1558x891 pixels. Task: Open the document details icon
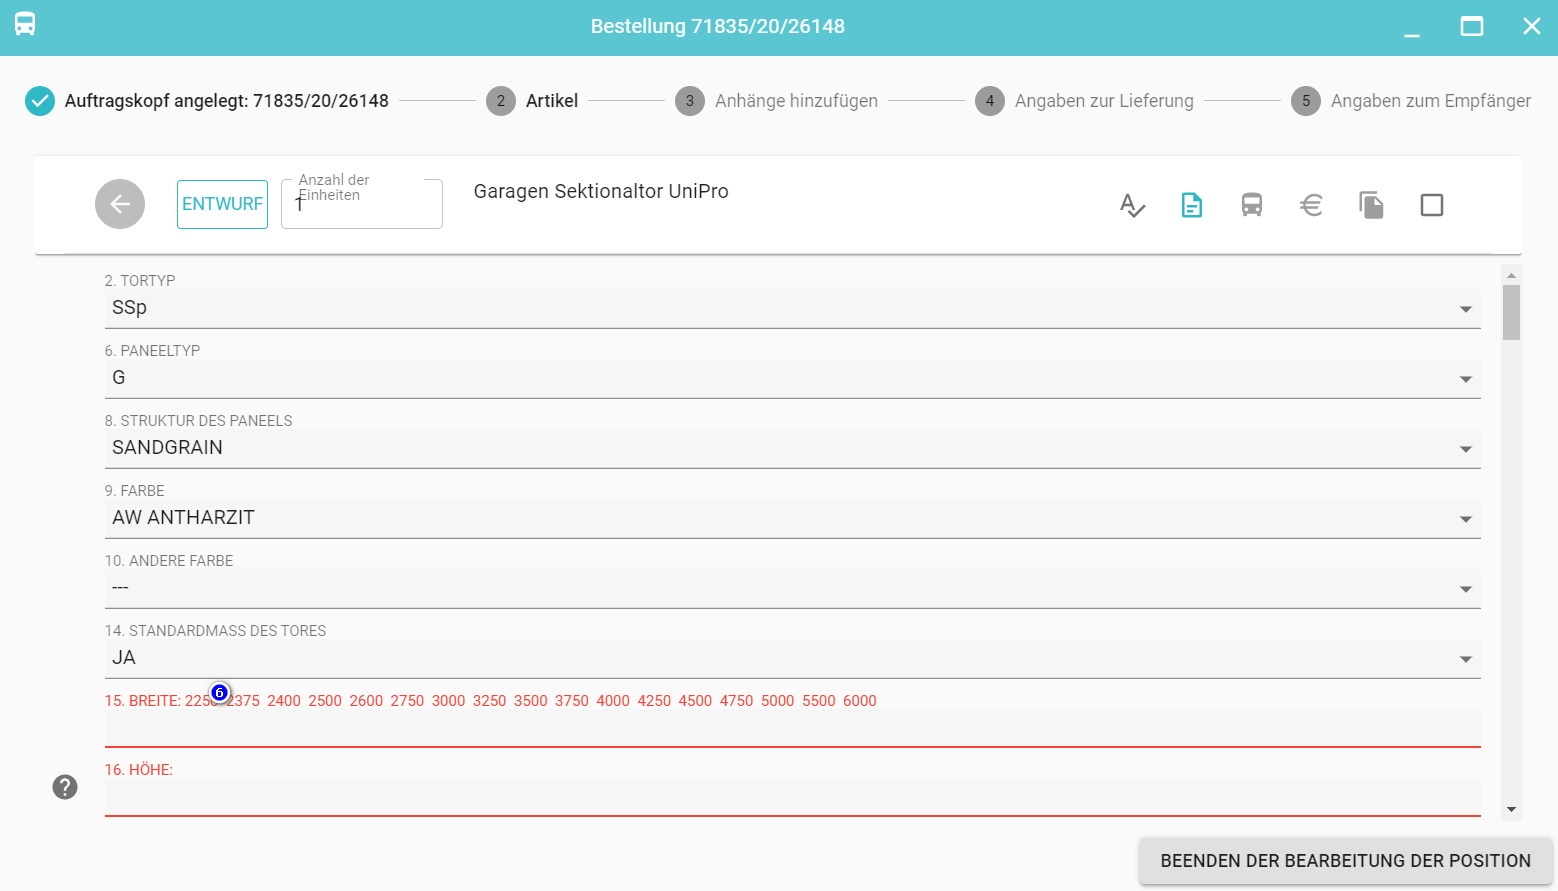[x=1192, y=205]
